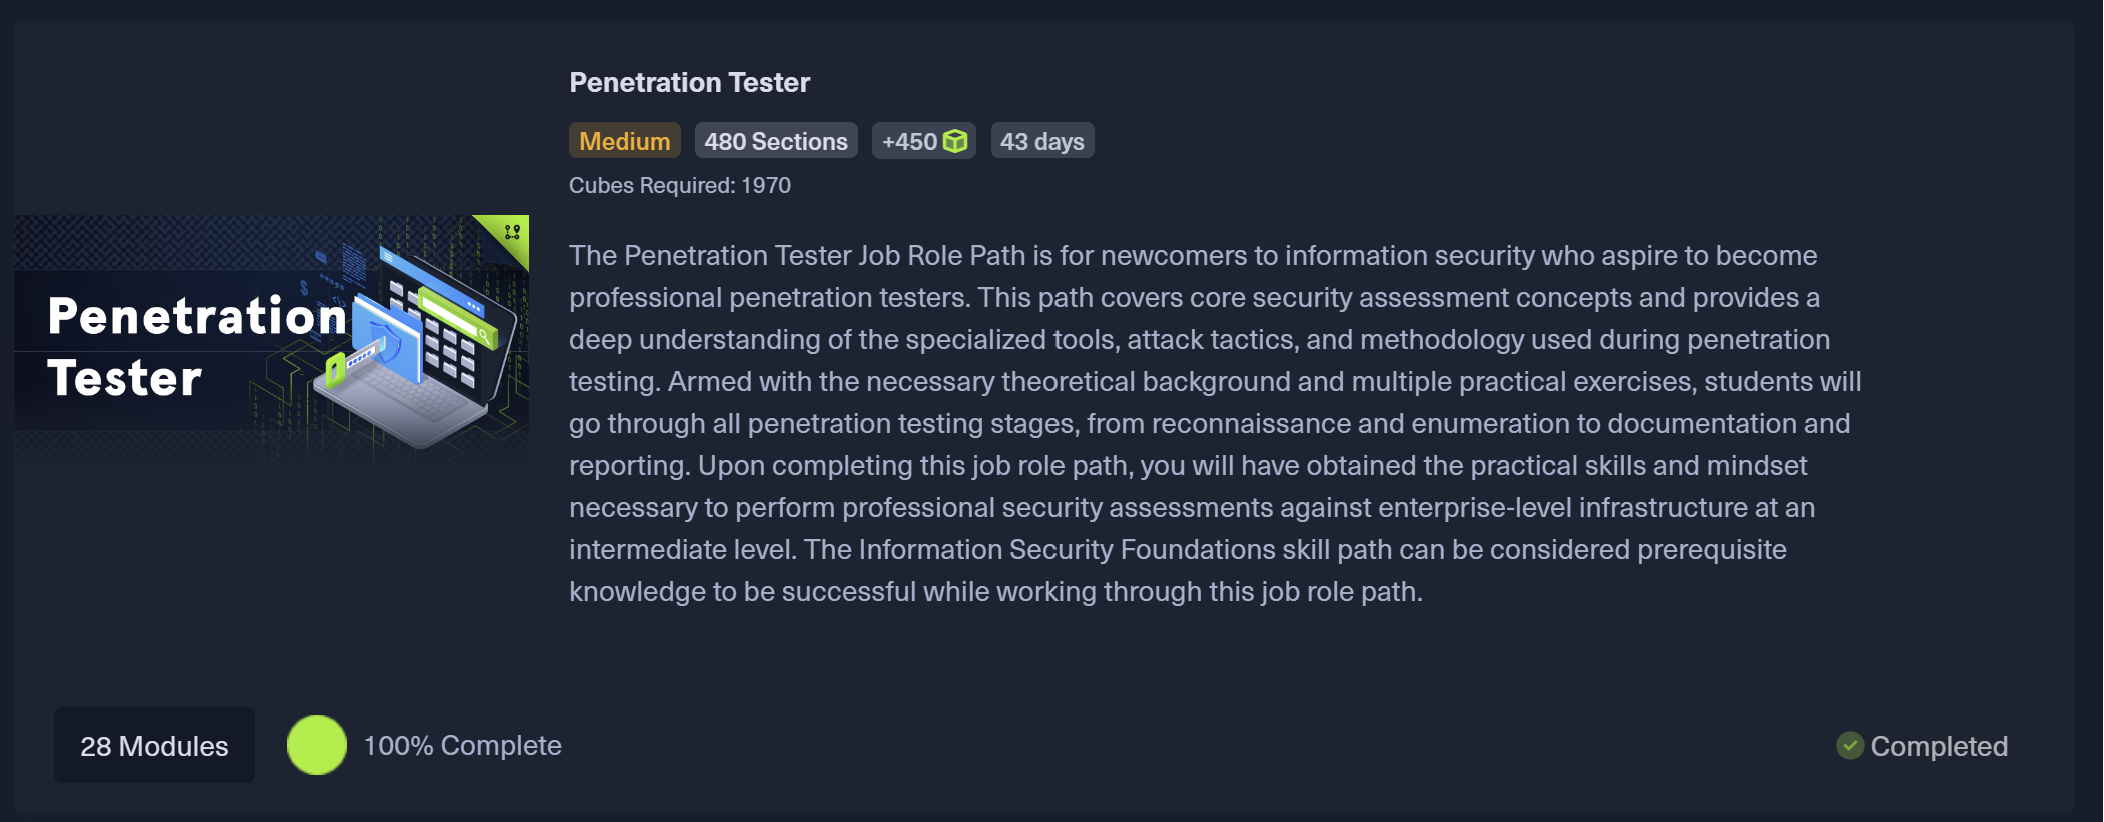Image resolution: width=2104 pixels, height=822 pixels.
Task: Click the 43 days duration badge
Action: 1042,141
